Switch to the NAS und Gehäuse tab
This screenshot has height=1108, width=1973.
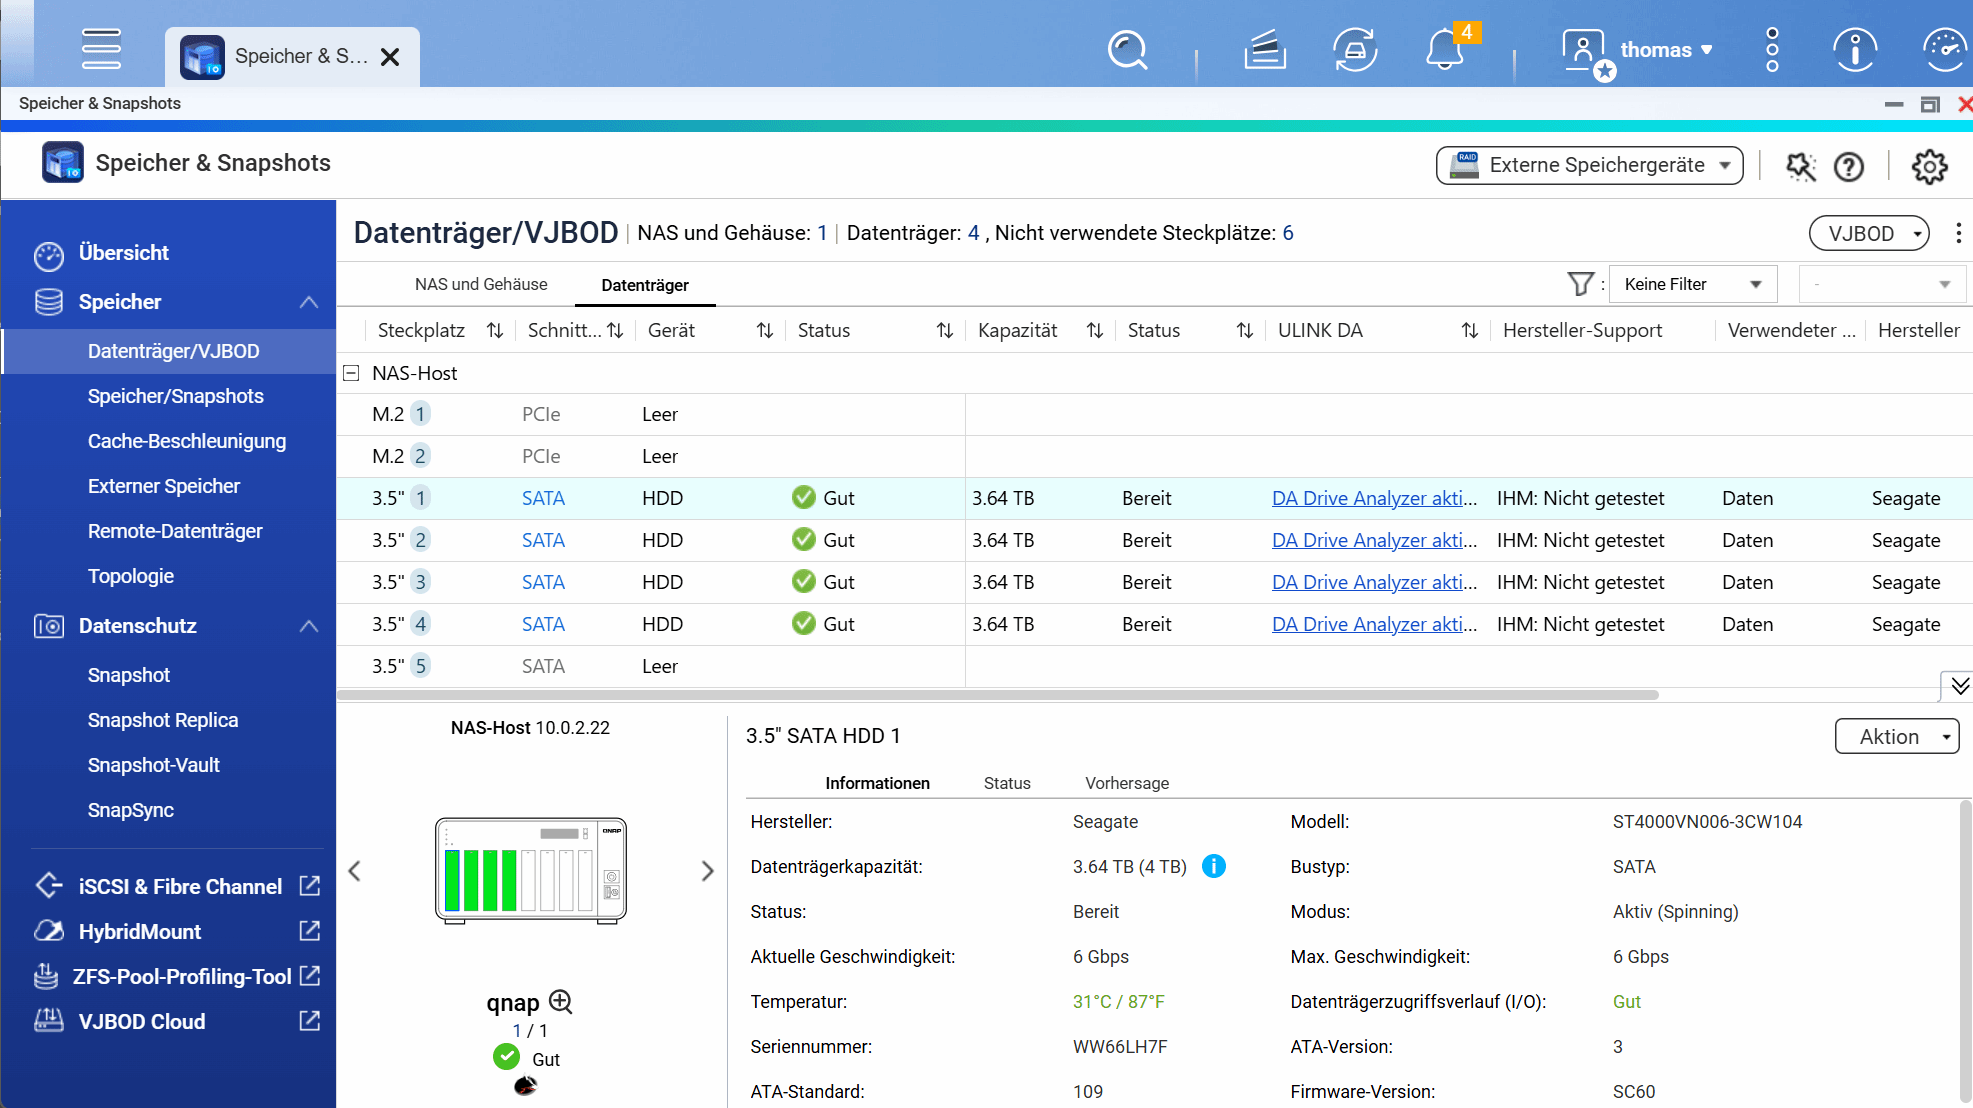pos(481,284)
